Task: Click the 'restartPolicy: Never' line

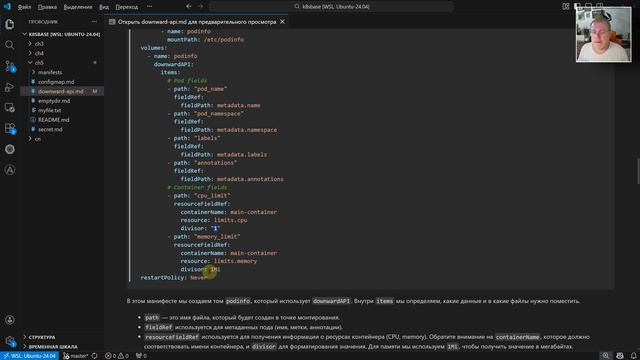Action: [173, 278]
